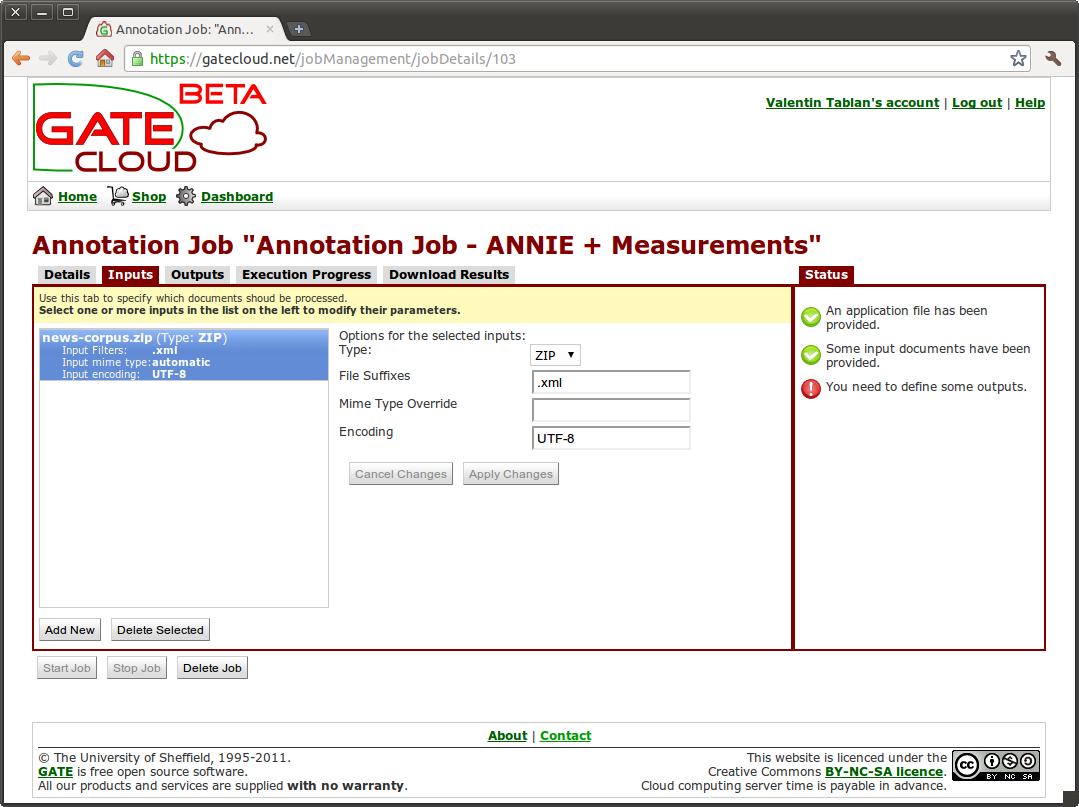The width and height of the screenshot is (1079, 807).
Task: Click the Delete Selected button
Action: [x=160, y=630]
